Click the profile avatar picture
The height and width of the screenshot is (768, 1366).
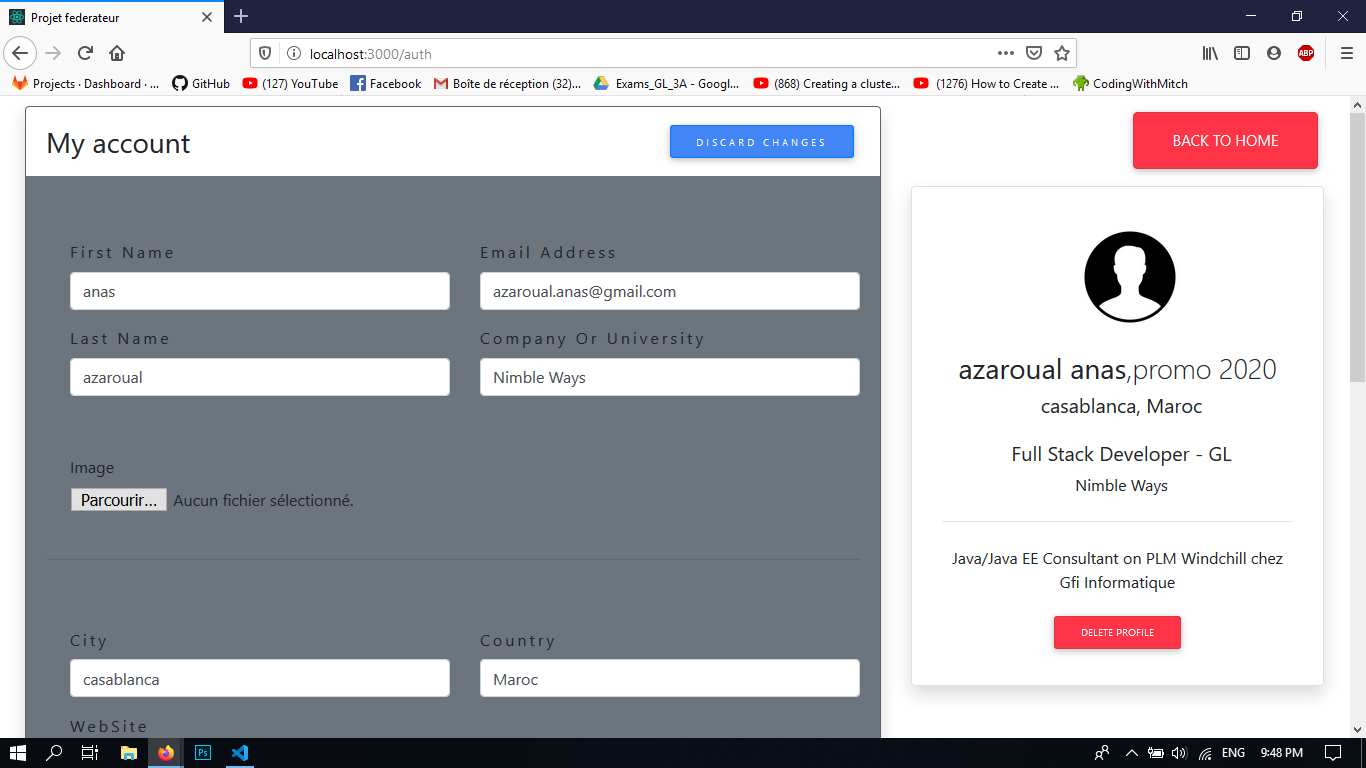[1130, 277]
